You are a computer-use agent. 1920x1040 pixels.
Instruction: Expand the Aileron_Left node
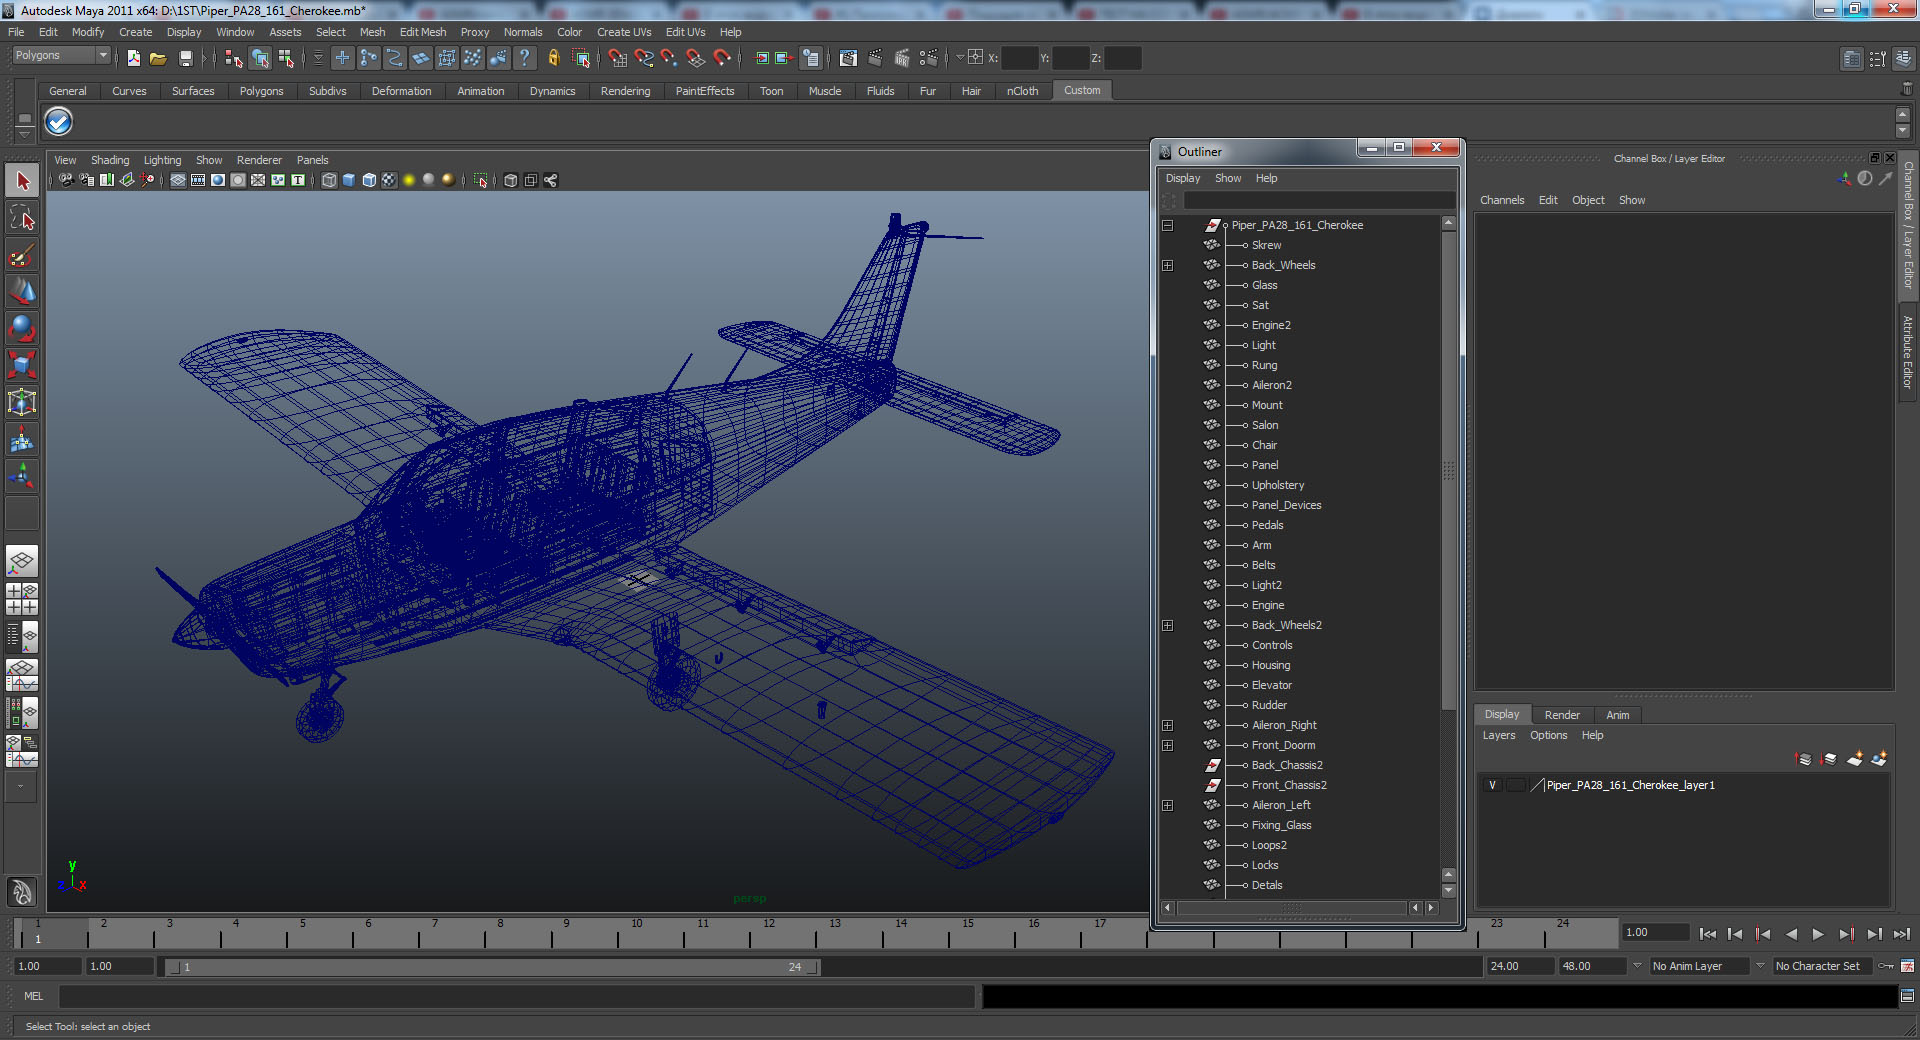click(1167, 805)
